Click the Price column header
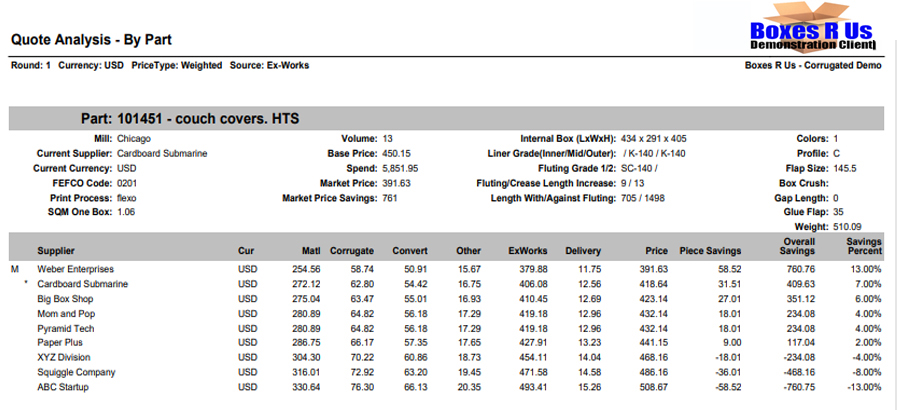This screenshot has height=410, width=897. coord(657,250)
